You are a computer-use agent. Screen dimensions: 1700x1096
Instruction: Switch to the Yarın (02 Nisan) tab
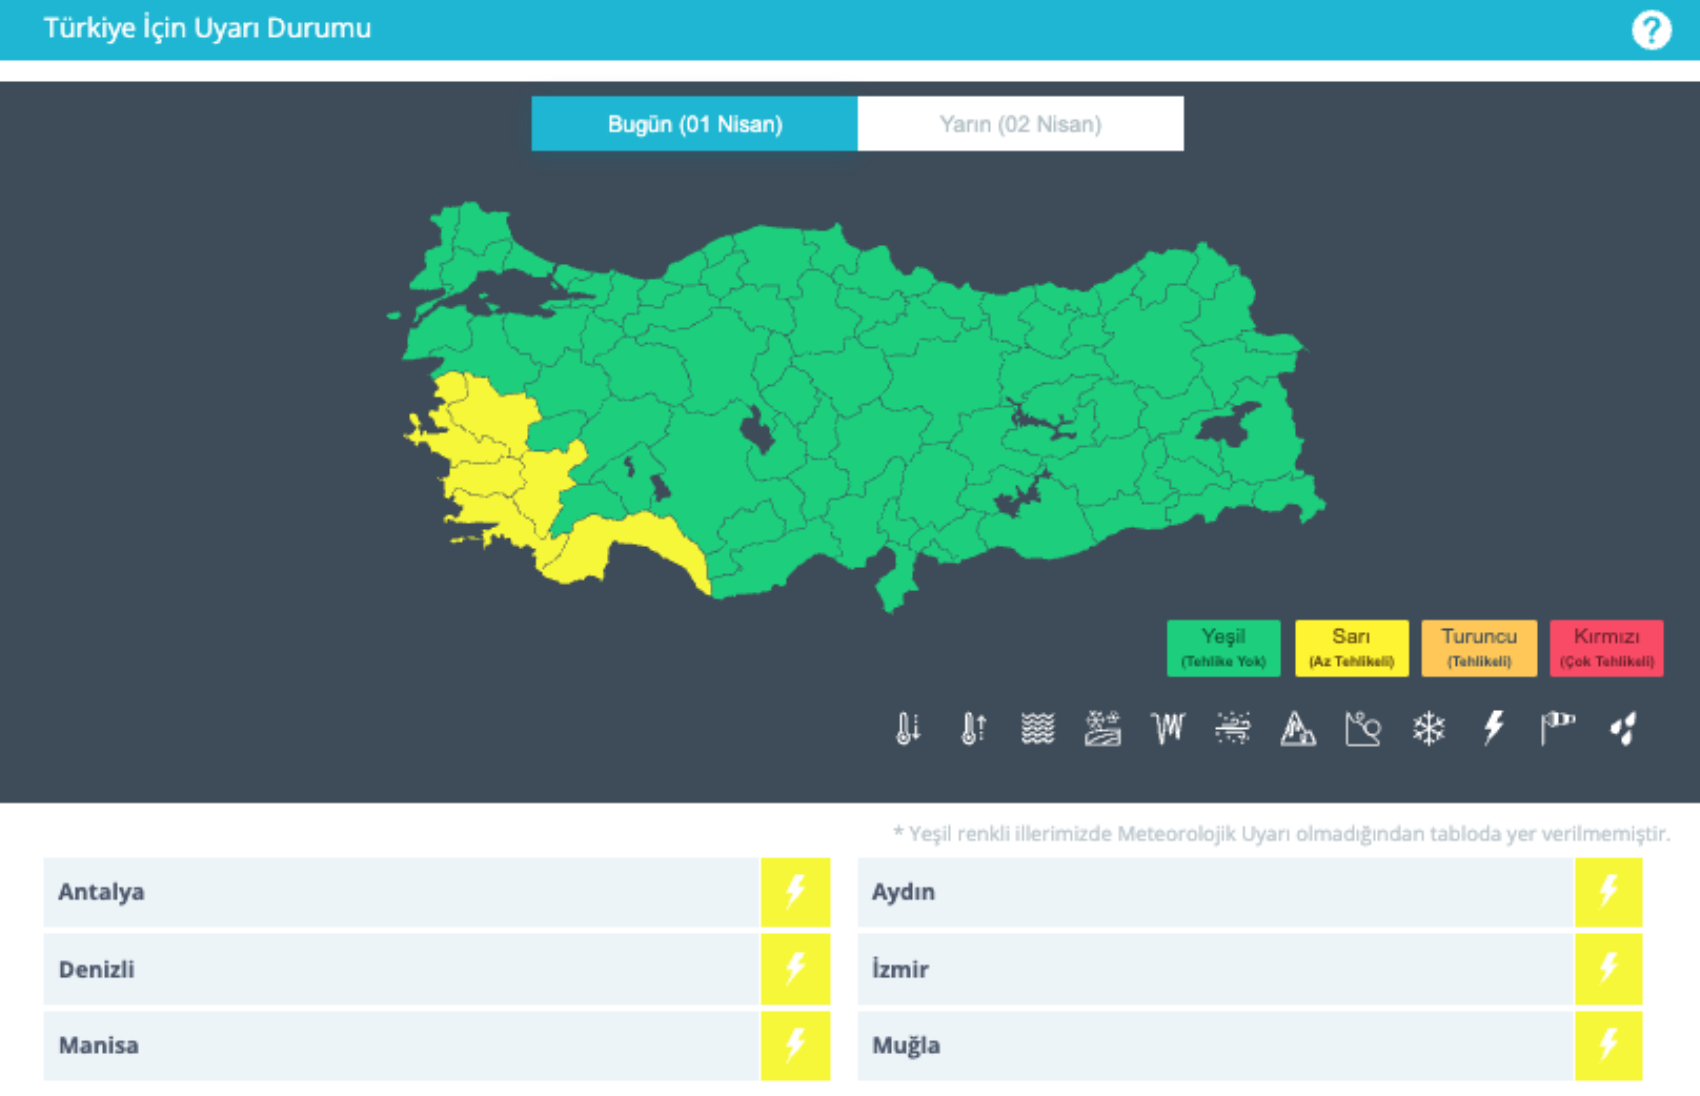point(1020,124)
